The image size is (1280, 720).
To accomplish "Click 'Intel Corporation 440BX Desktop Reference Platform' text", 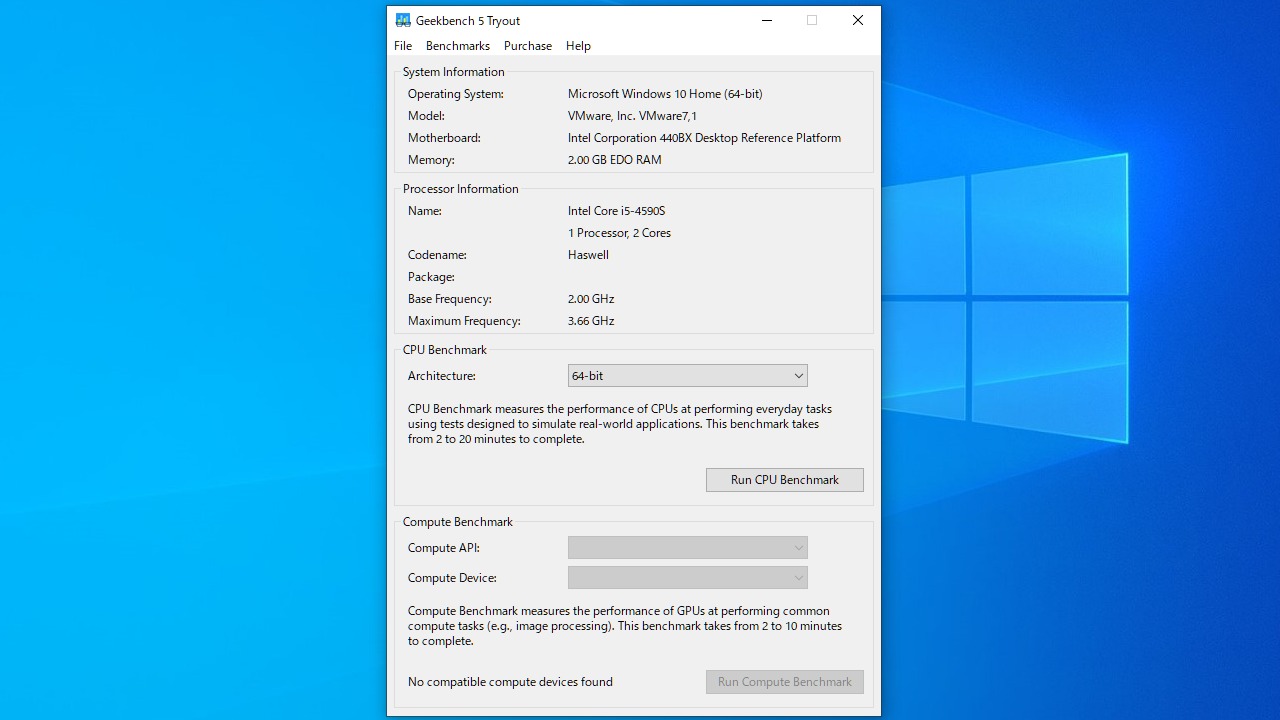I will (704, 138).
